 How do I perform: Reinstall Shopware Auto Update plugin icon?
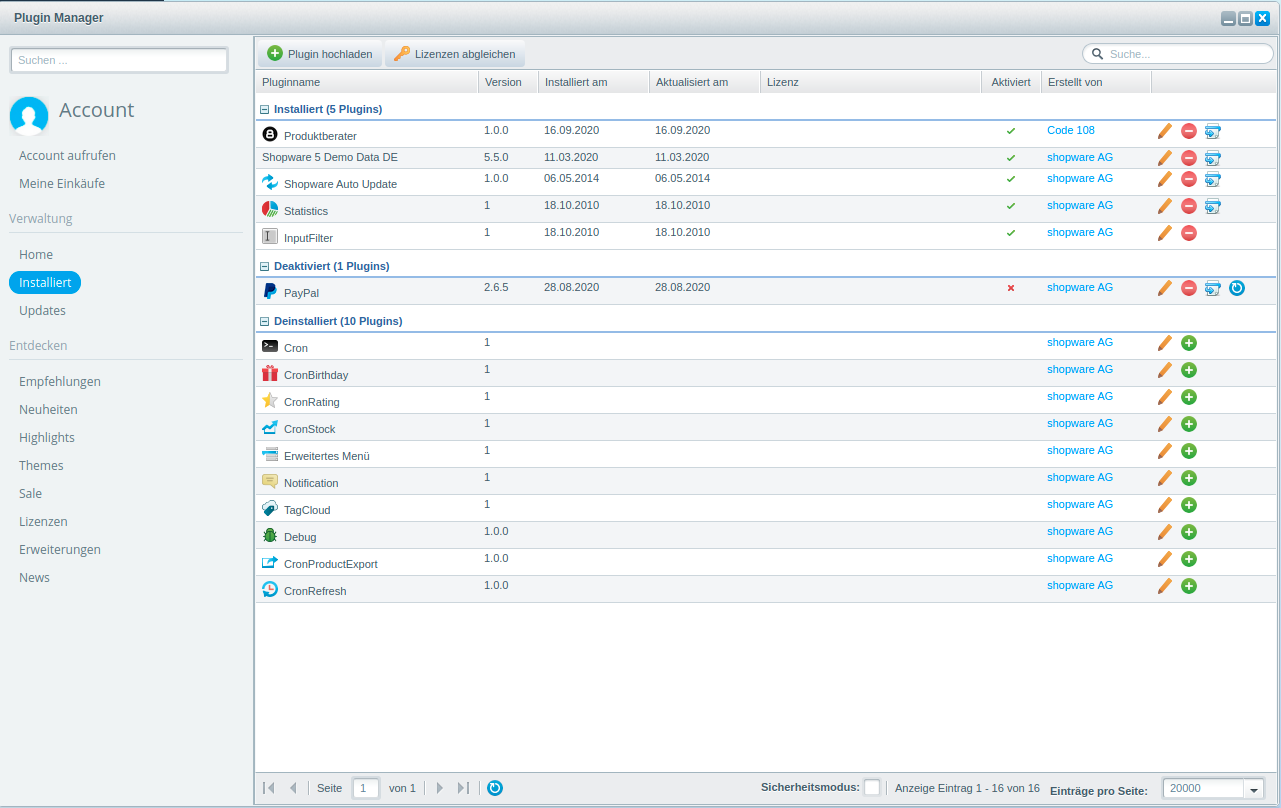(1213, 179)
